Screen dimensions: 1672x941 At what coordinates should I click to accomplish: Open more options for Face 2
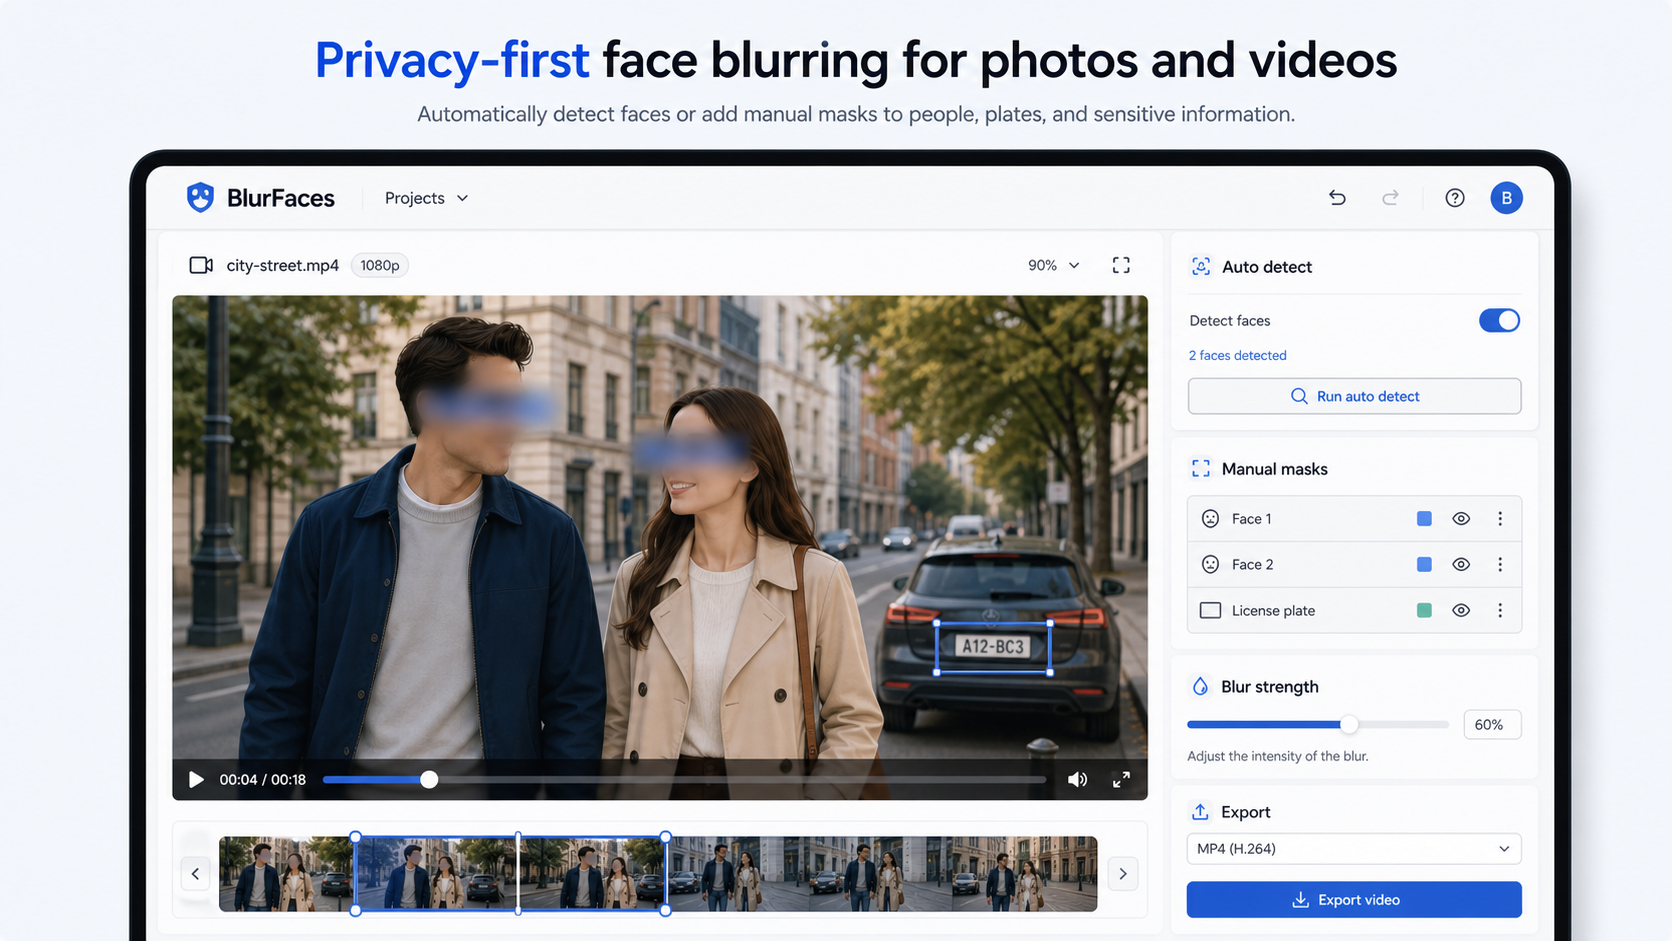click(x=1500, y=565)
